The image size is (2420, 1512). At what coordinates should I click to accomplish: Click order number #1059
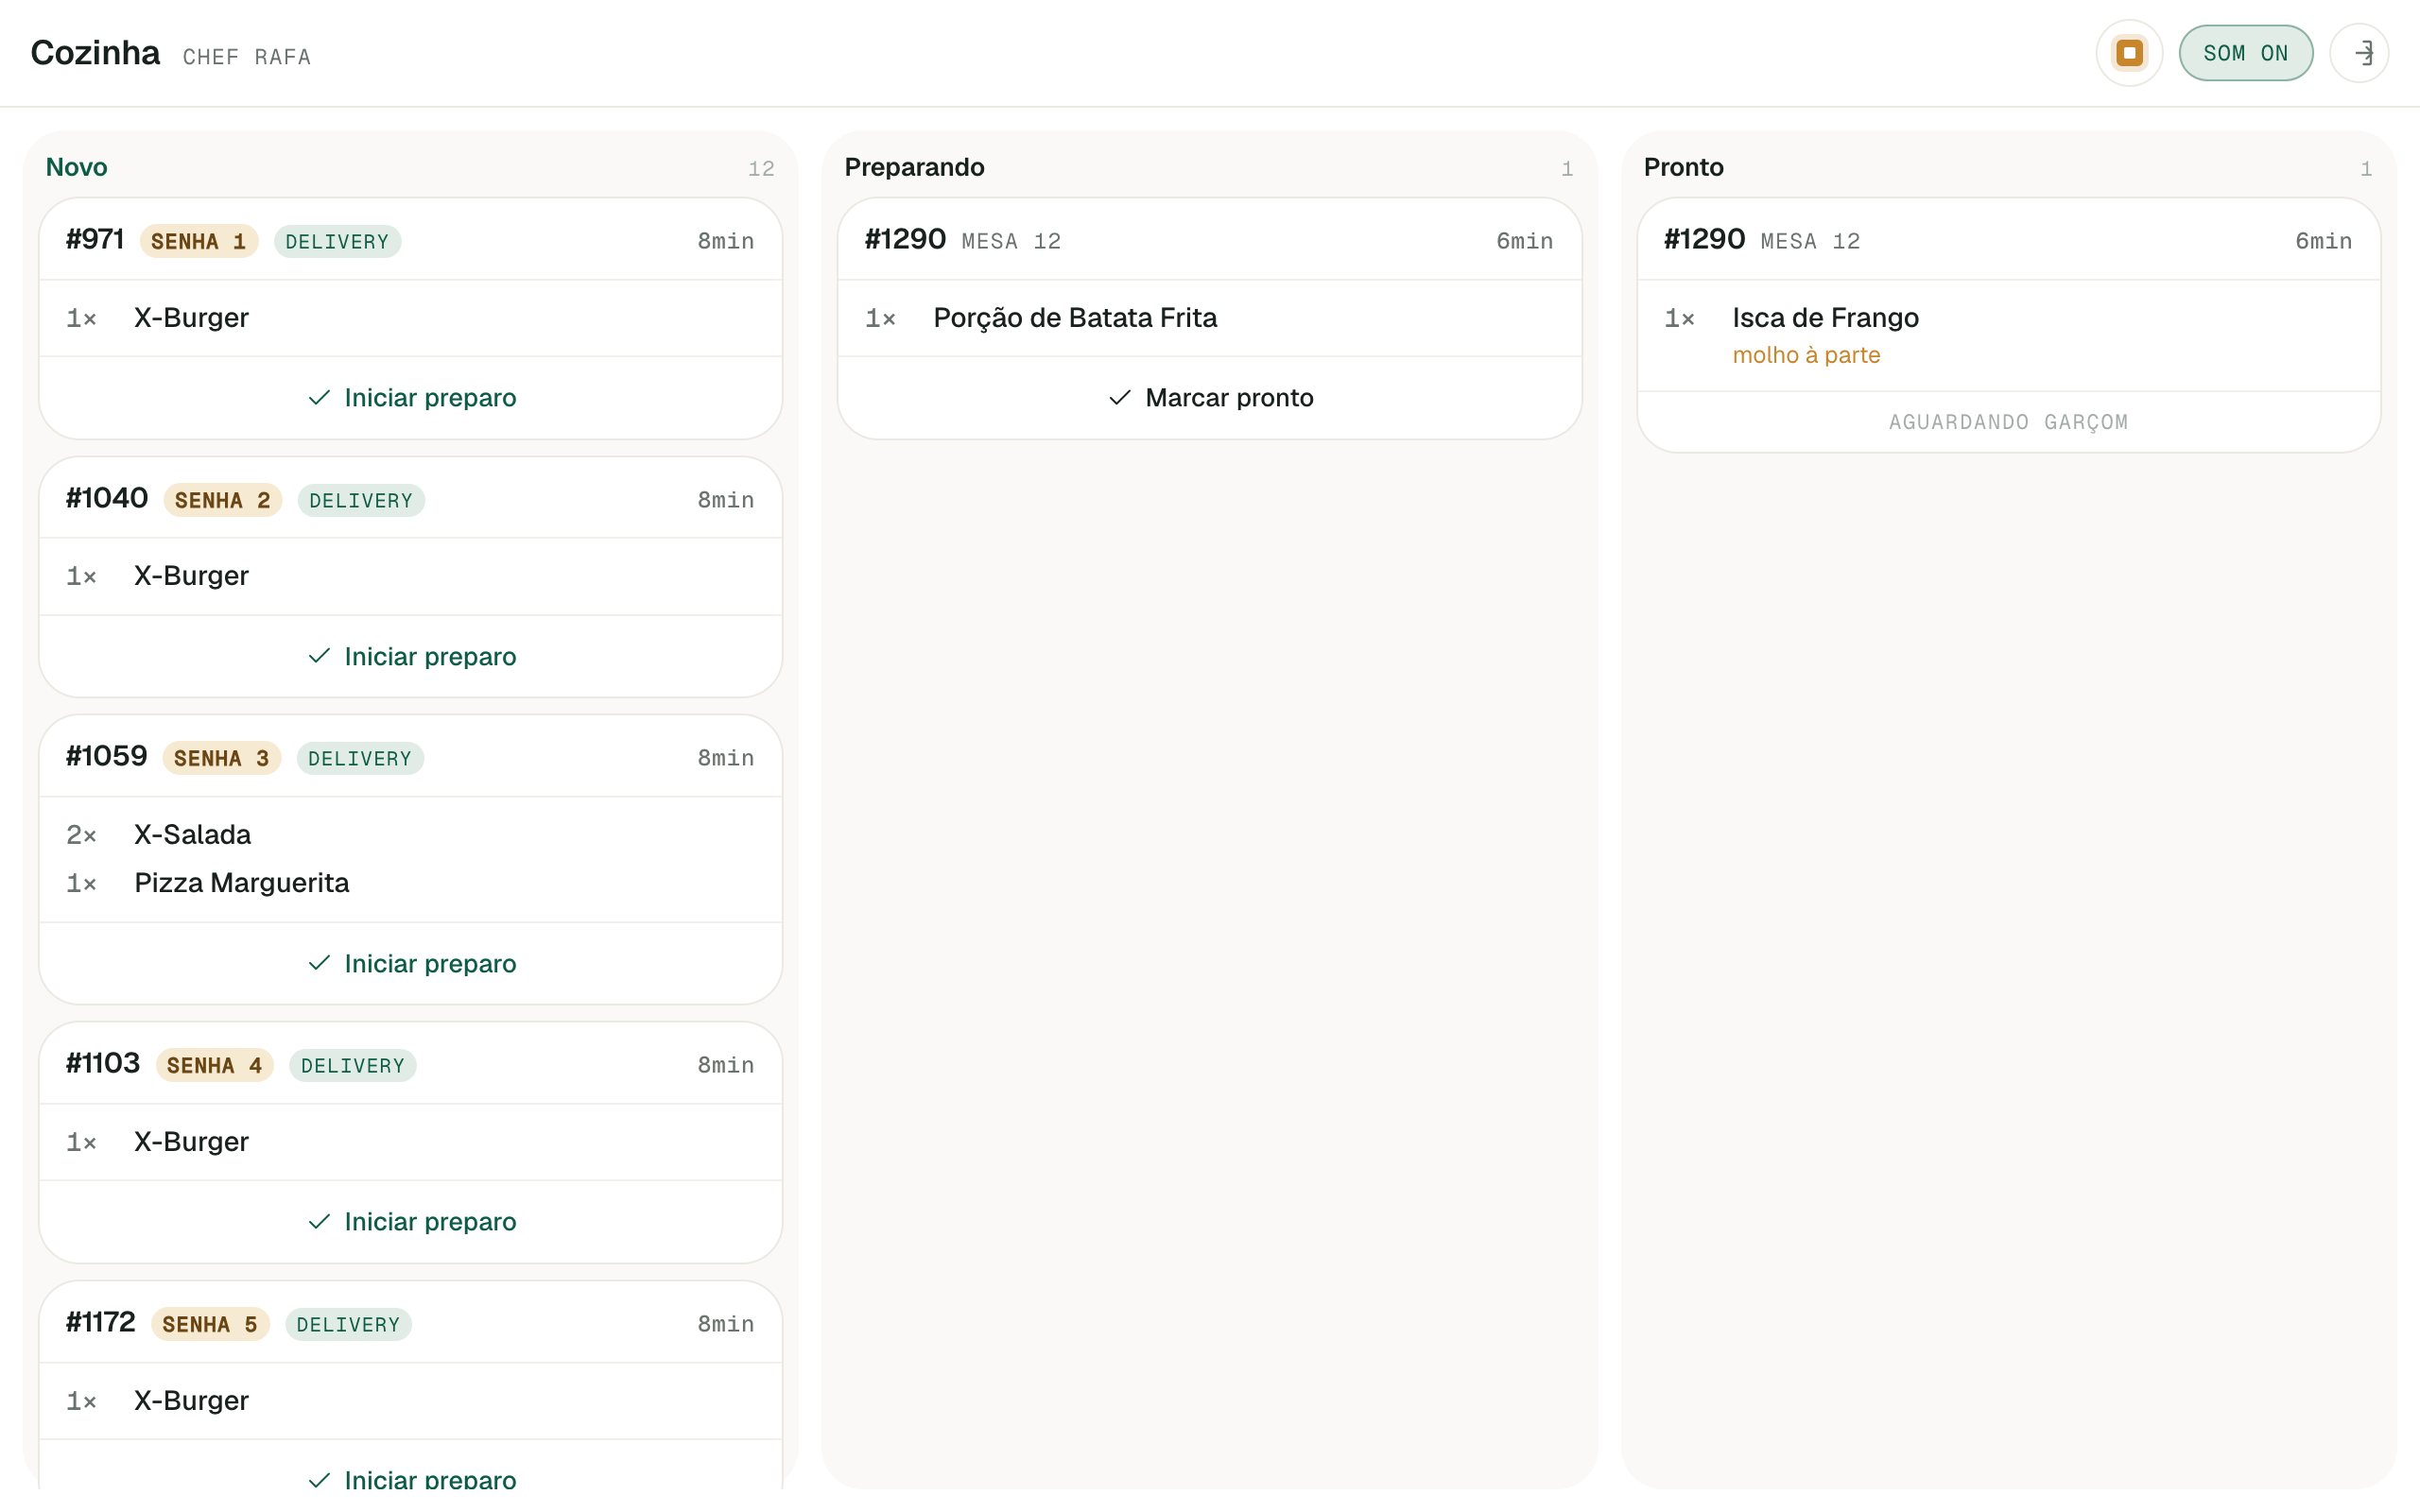(106, 756)
